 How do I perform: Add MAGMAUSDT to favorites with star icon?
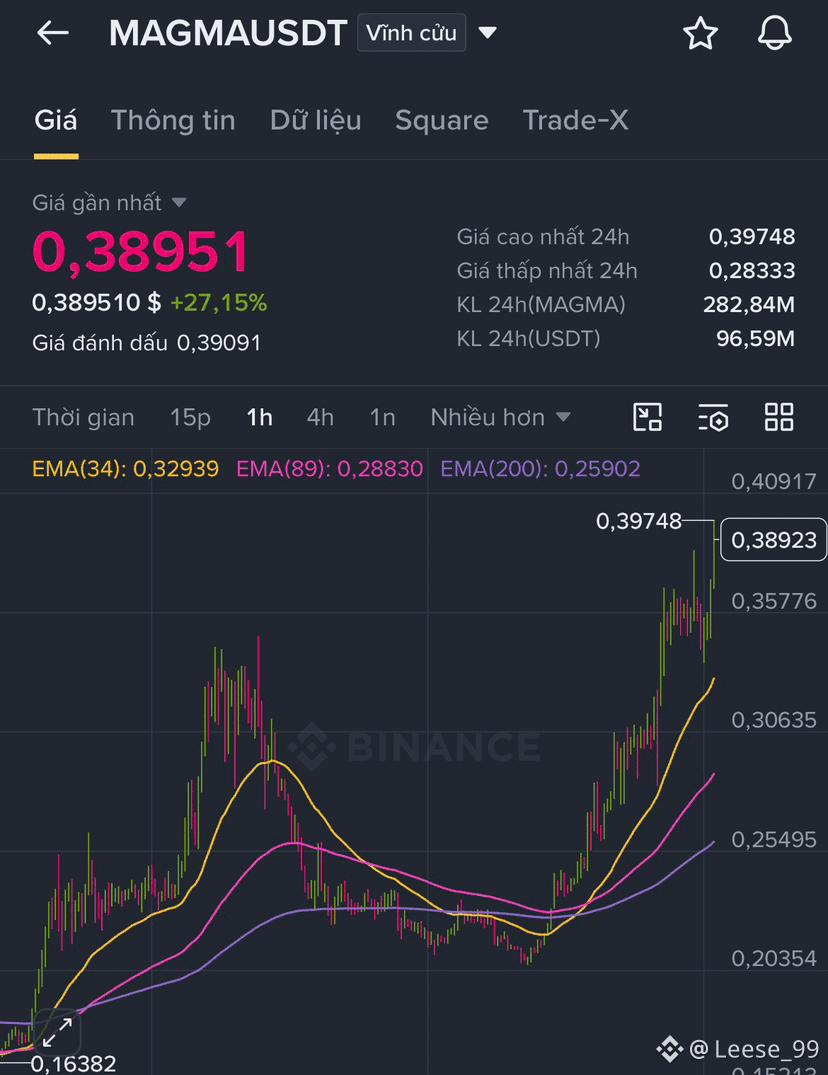[701, 33]
